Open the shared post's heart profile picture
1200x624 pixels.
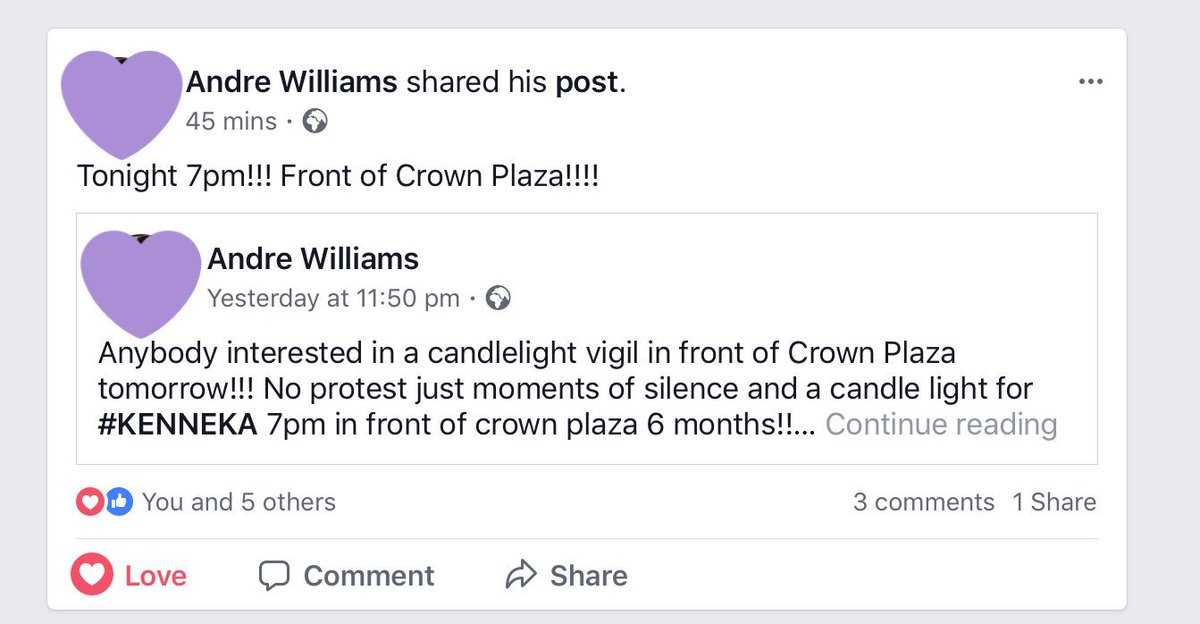tap(139, 284)
